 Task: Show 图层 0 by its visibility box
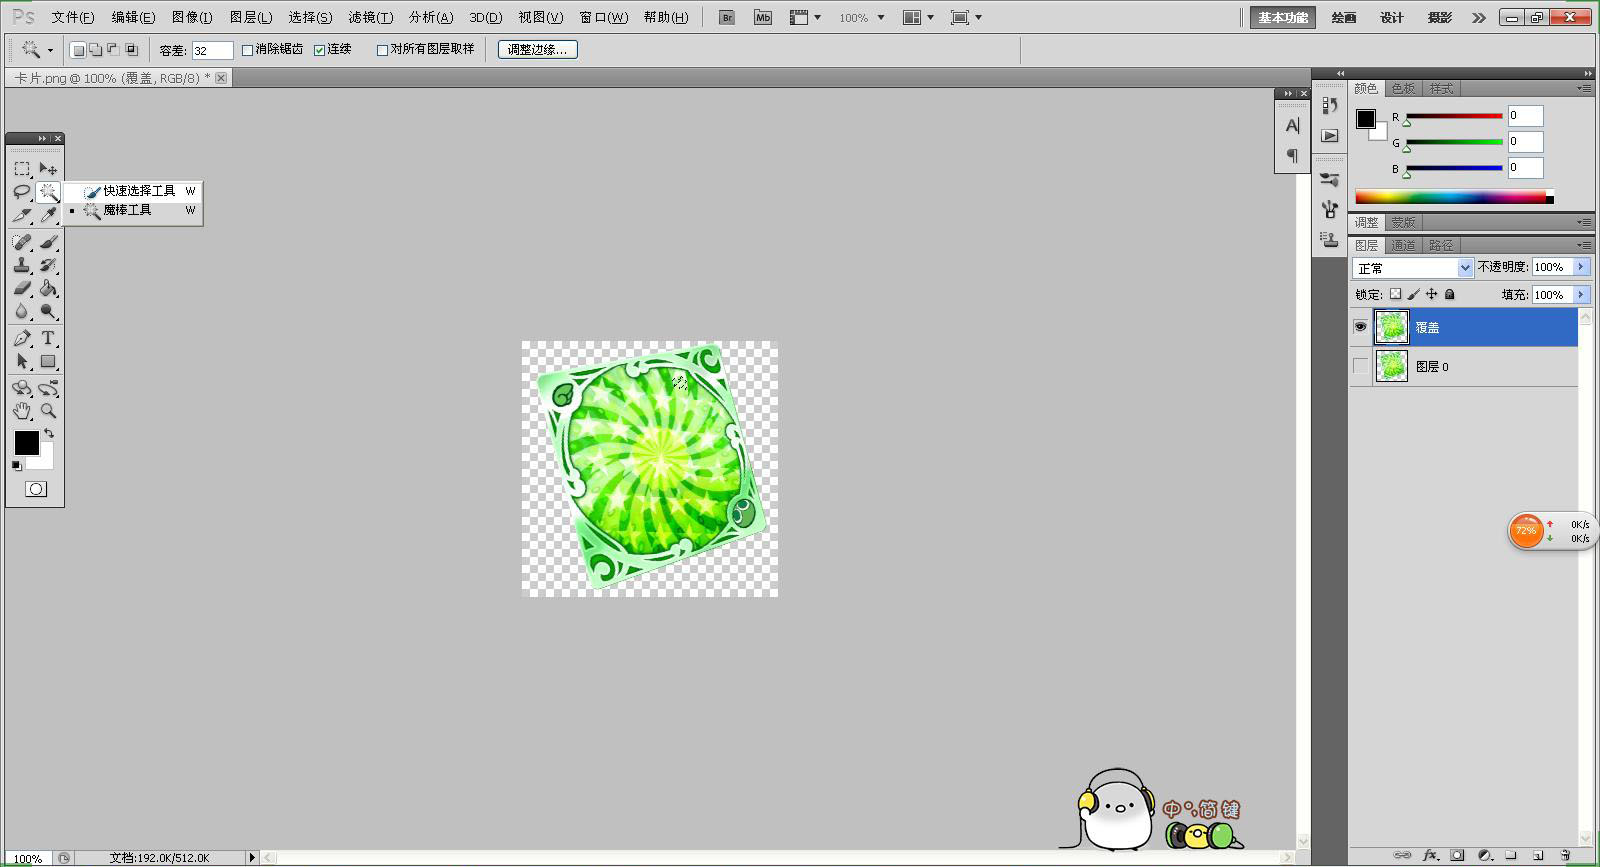(x=1360, y=366)
